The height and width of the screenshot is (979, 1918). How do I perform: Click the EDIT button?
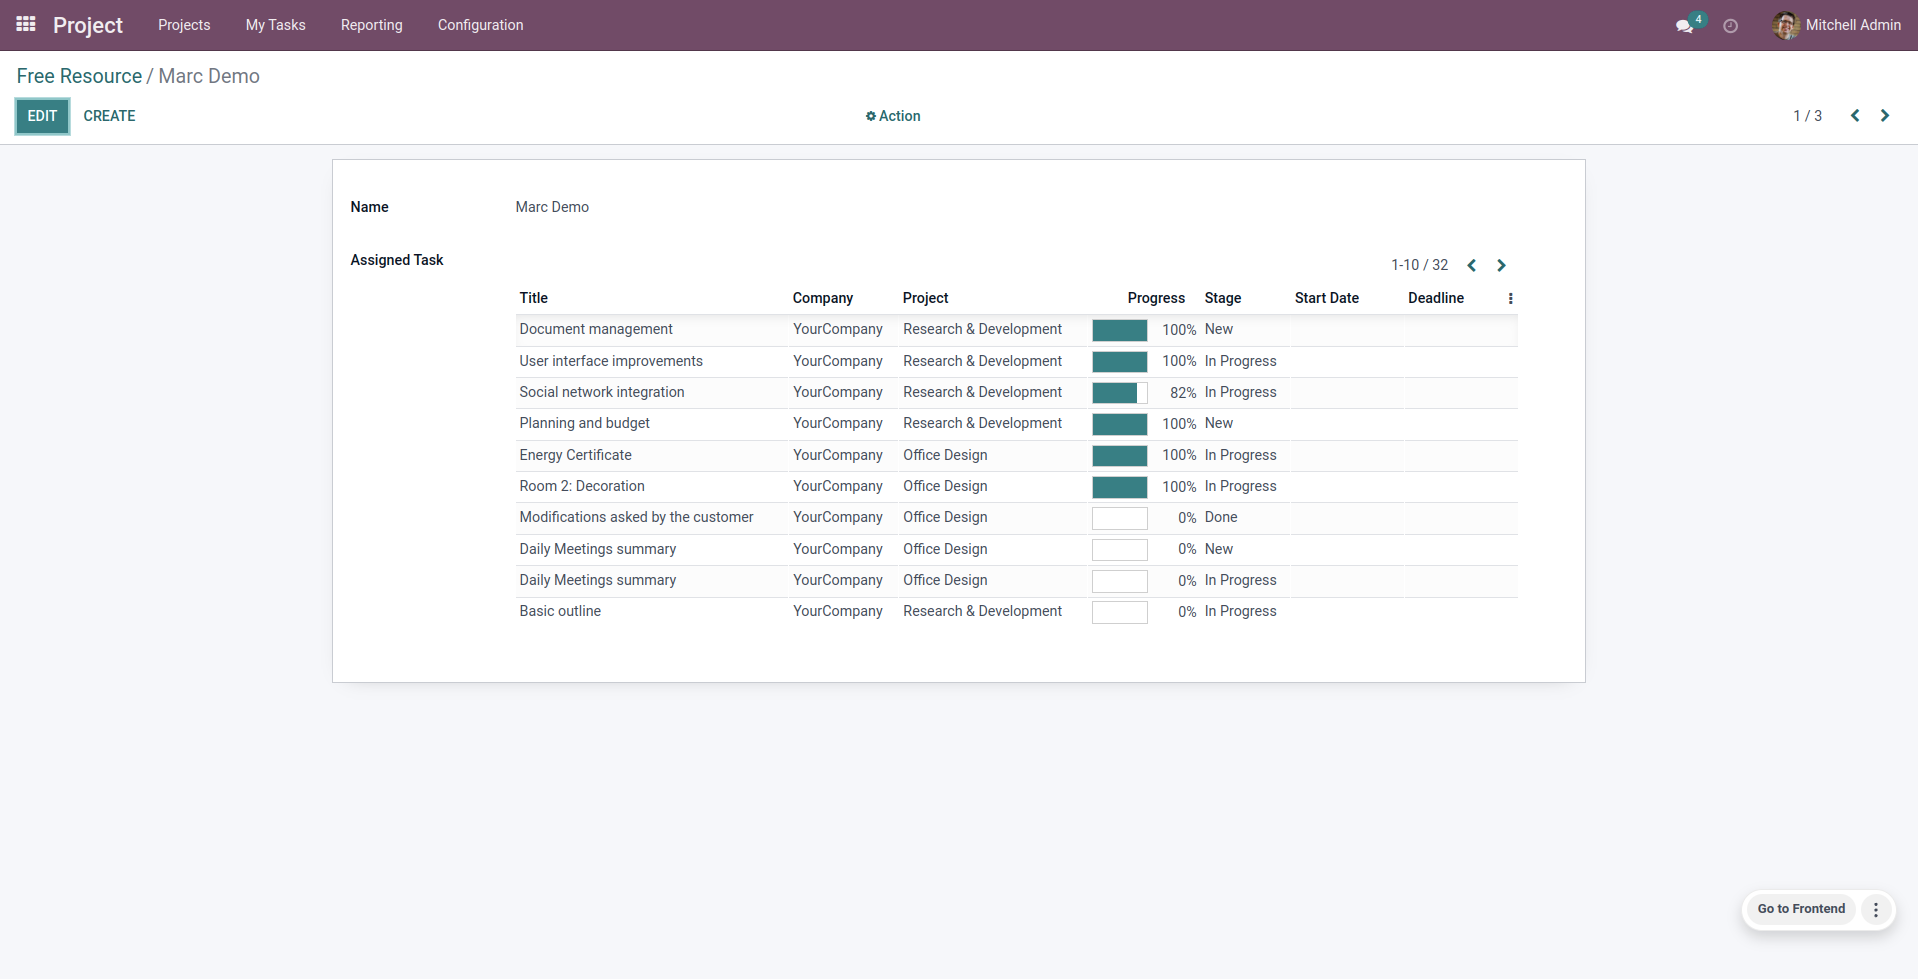42,116
